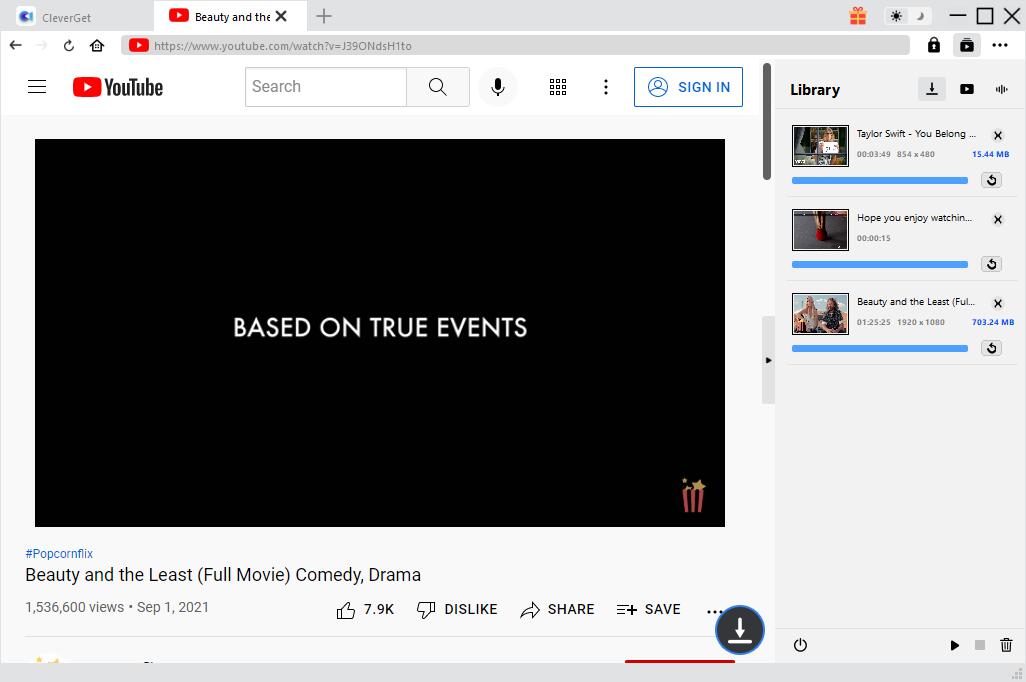Open the YouTube apps grid menu
1026x682 pixels.
[x=558, y=87]
